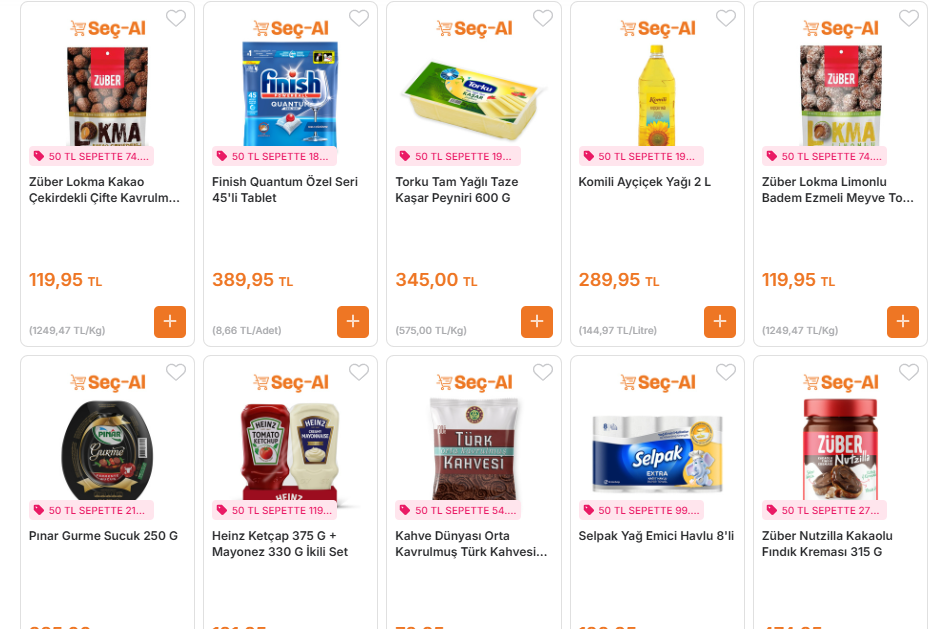Toggle favorite heart on Heinz Ketçap set
929x629 pixels.
(x=359, y=372)
